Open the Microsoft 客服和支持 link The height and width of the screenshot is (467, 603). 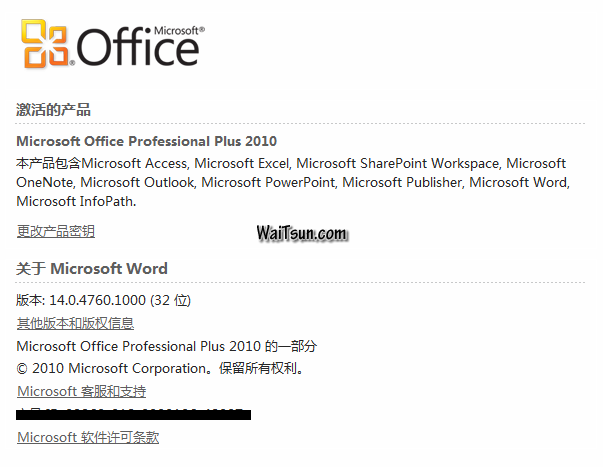coord(81,391)
